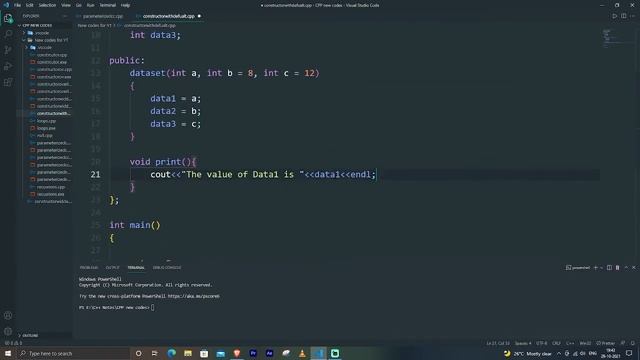
Task: Open After Effects from taskbar
Action: pyautogui.click(x=269, y=353)
